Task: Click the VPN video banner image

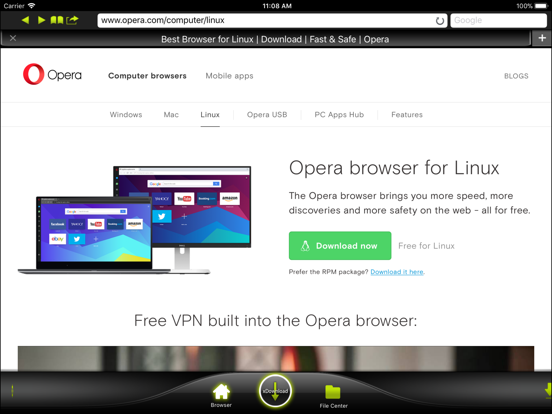Action: pos(276,358)
